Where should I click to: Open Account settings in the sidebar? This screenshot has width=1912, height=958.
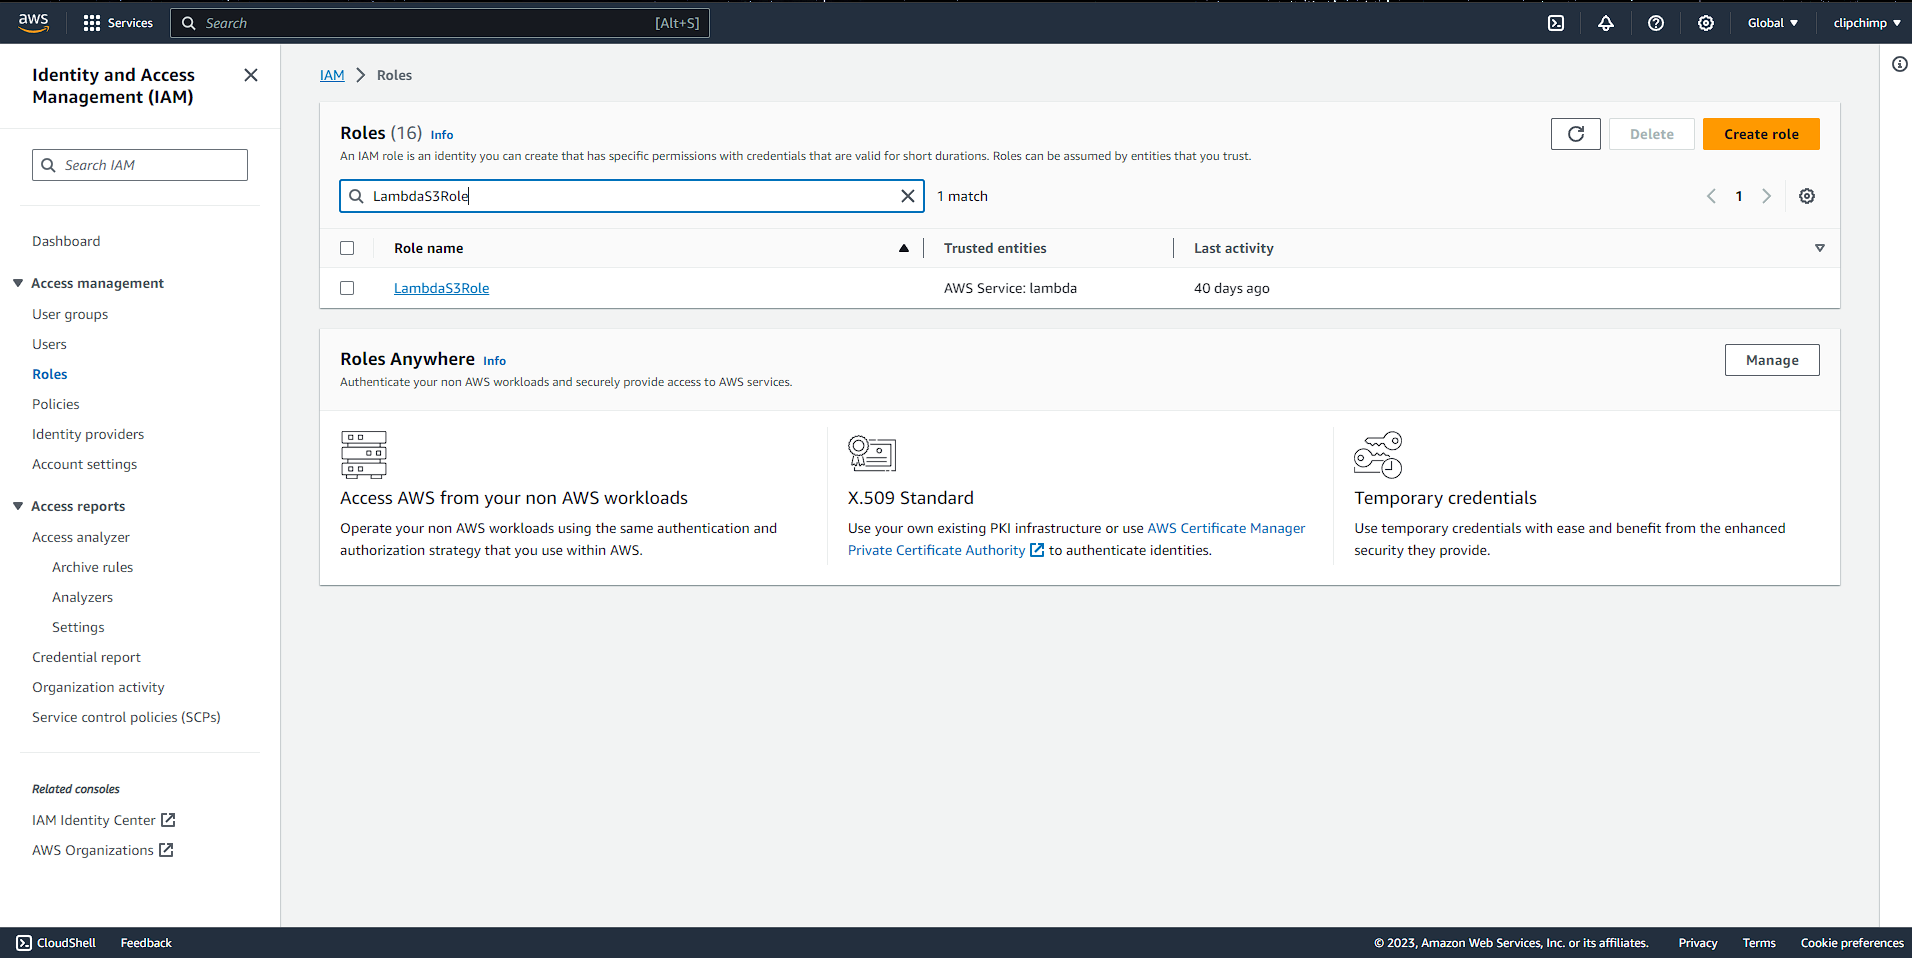point(85,464)
